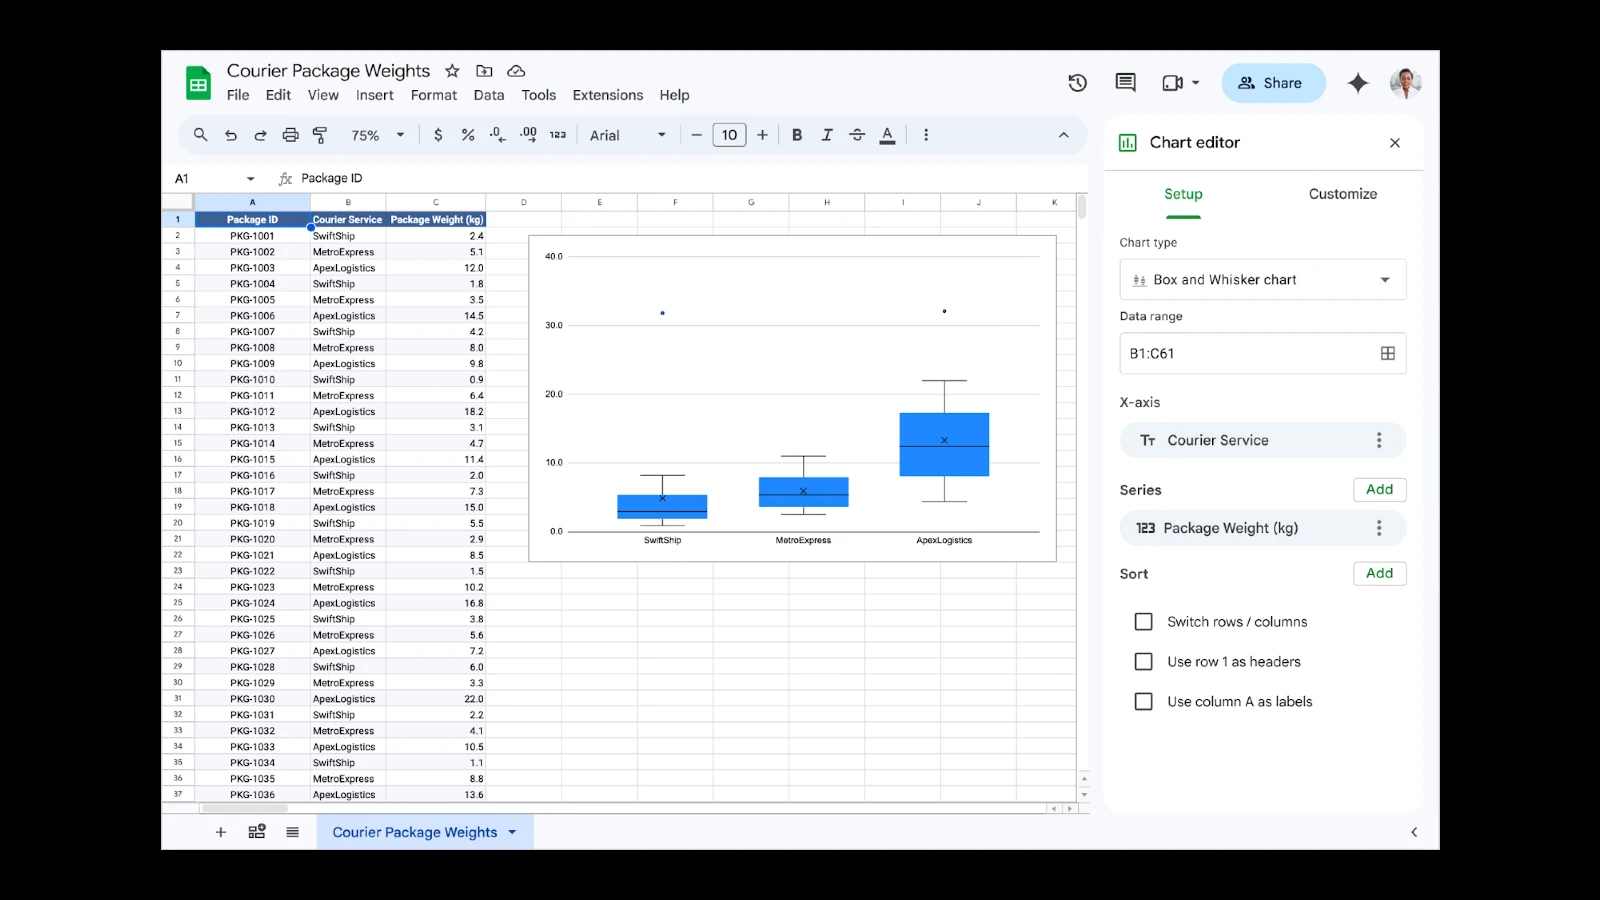The height and width of the screenshot is (900, 1600).
Task: Toggle bold formatting
Action: 797,135
